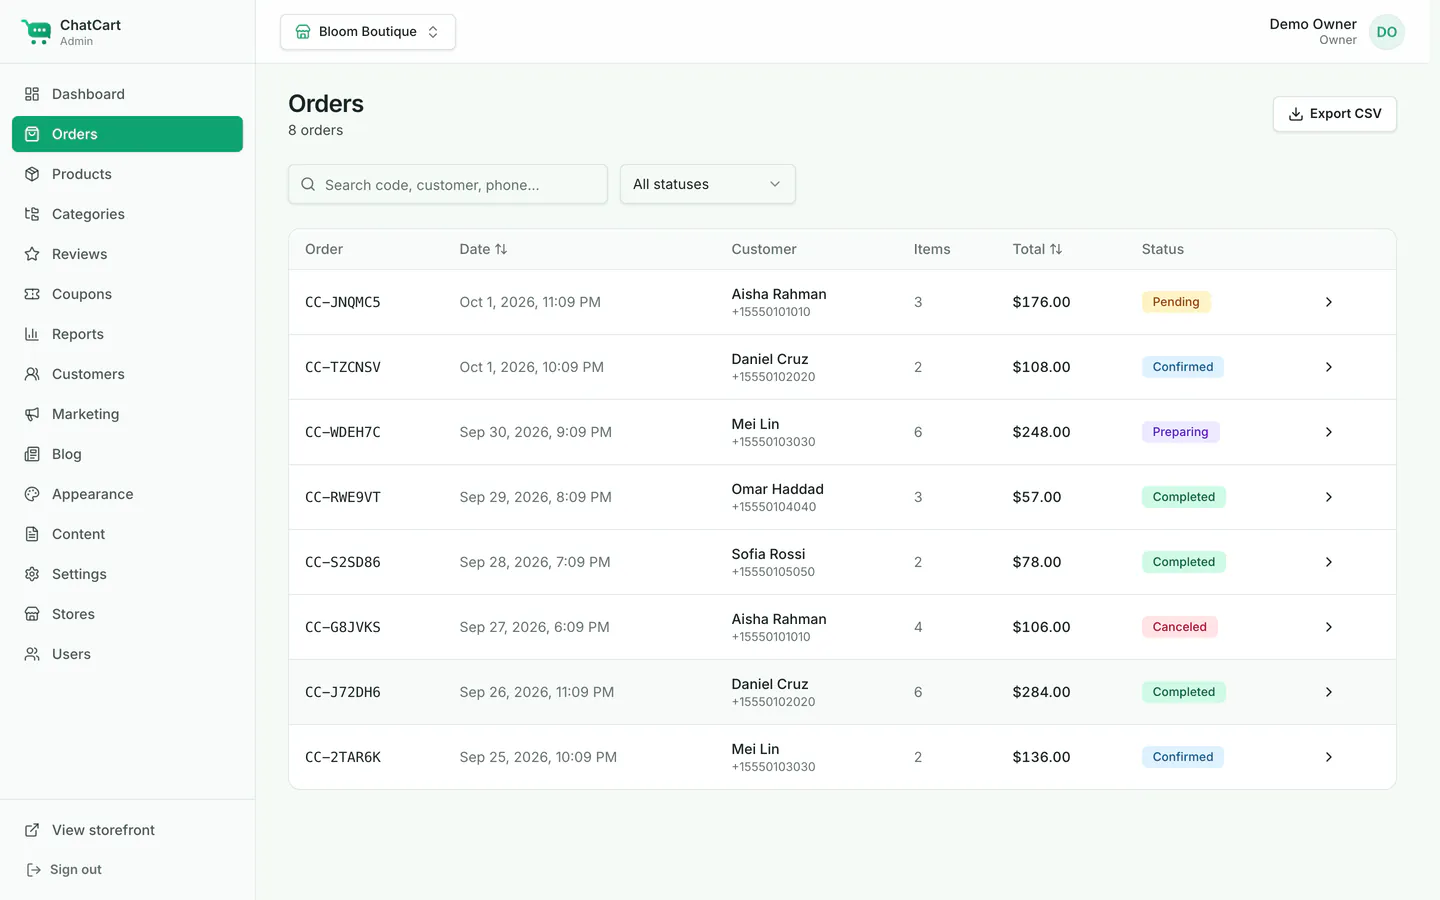This screenshot has height=900, width=1440.
Task: Open the Products menu item
Action: pos(127,174)
